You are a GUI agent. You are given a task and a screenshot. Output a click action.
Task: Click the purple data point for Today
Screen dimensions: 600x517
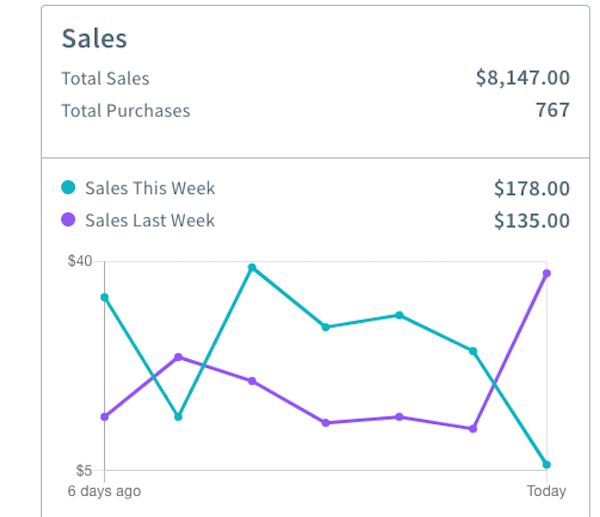[x=546, y=273]
